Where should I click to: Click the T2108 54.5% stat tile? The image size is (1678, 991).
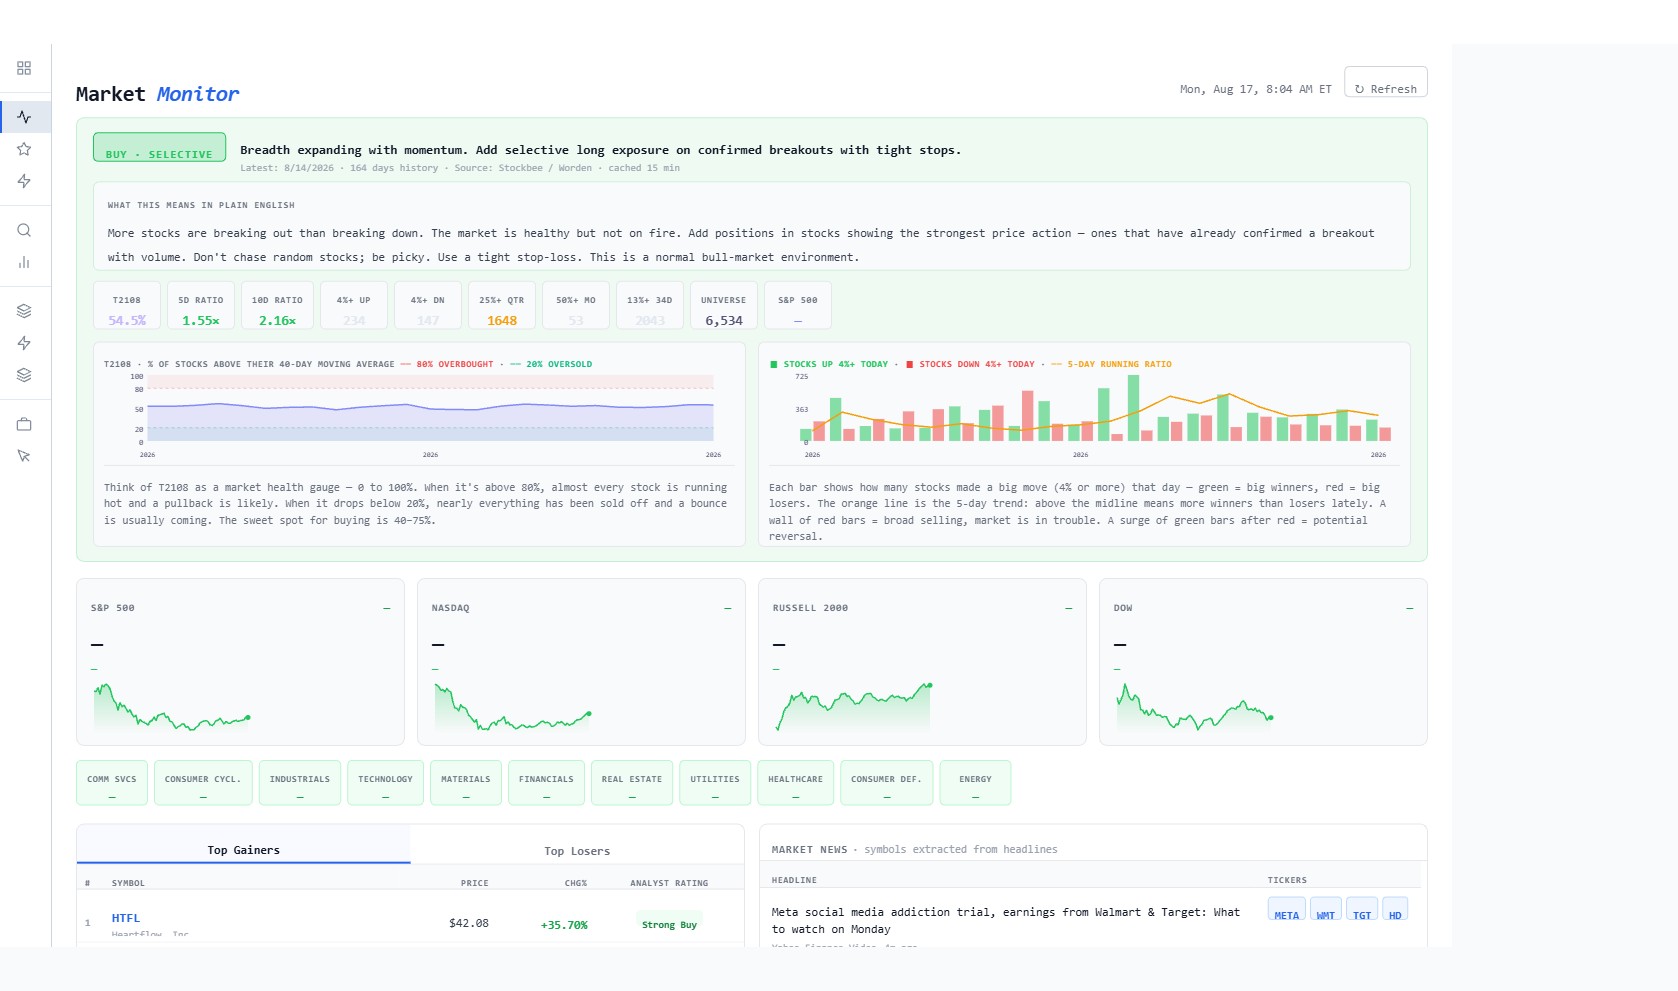[x=127, y=306]
